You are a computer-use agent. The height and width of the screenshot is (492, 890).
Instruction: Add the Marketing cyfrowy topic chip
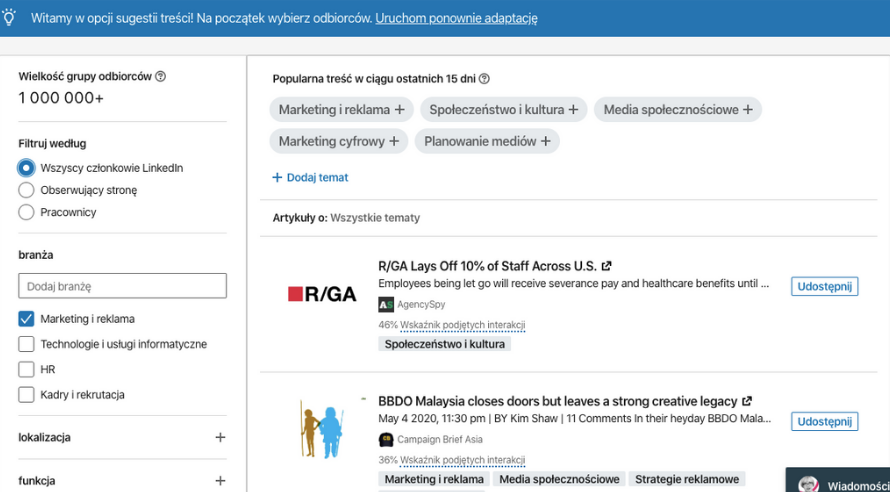click(339, 141)
